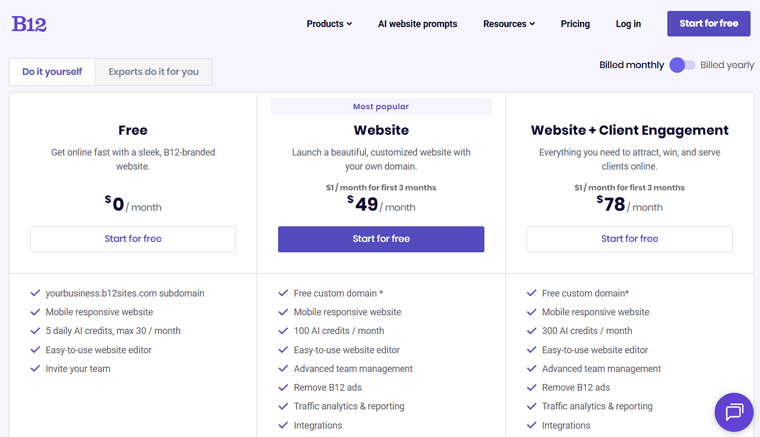This screenshot has width=760, height=437.
Task: Switch to Experts do it for you tab
Action: tap(154, 72)
